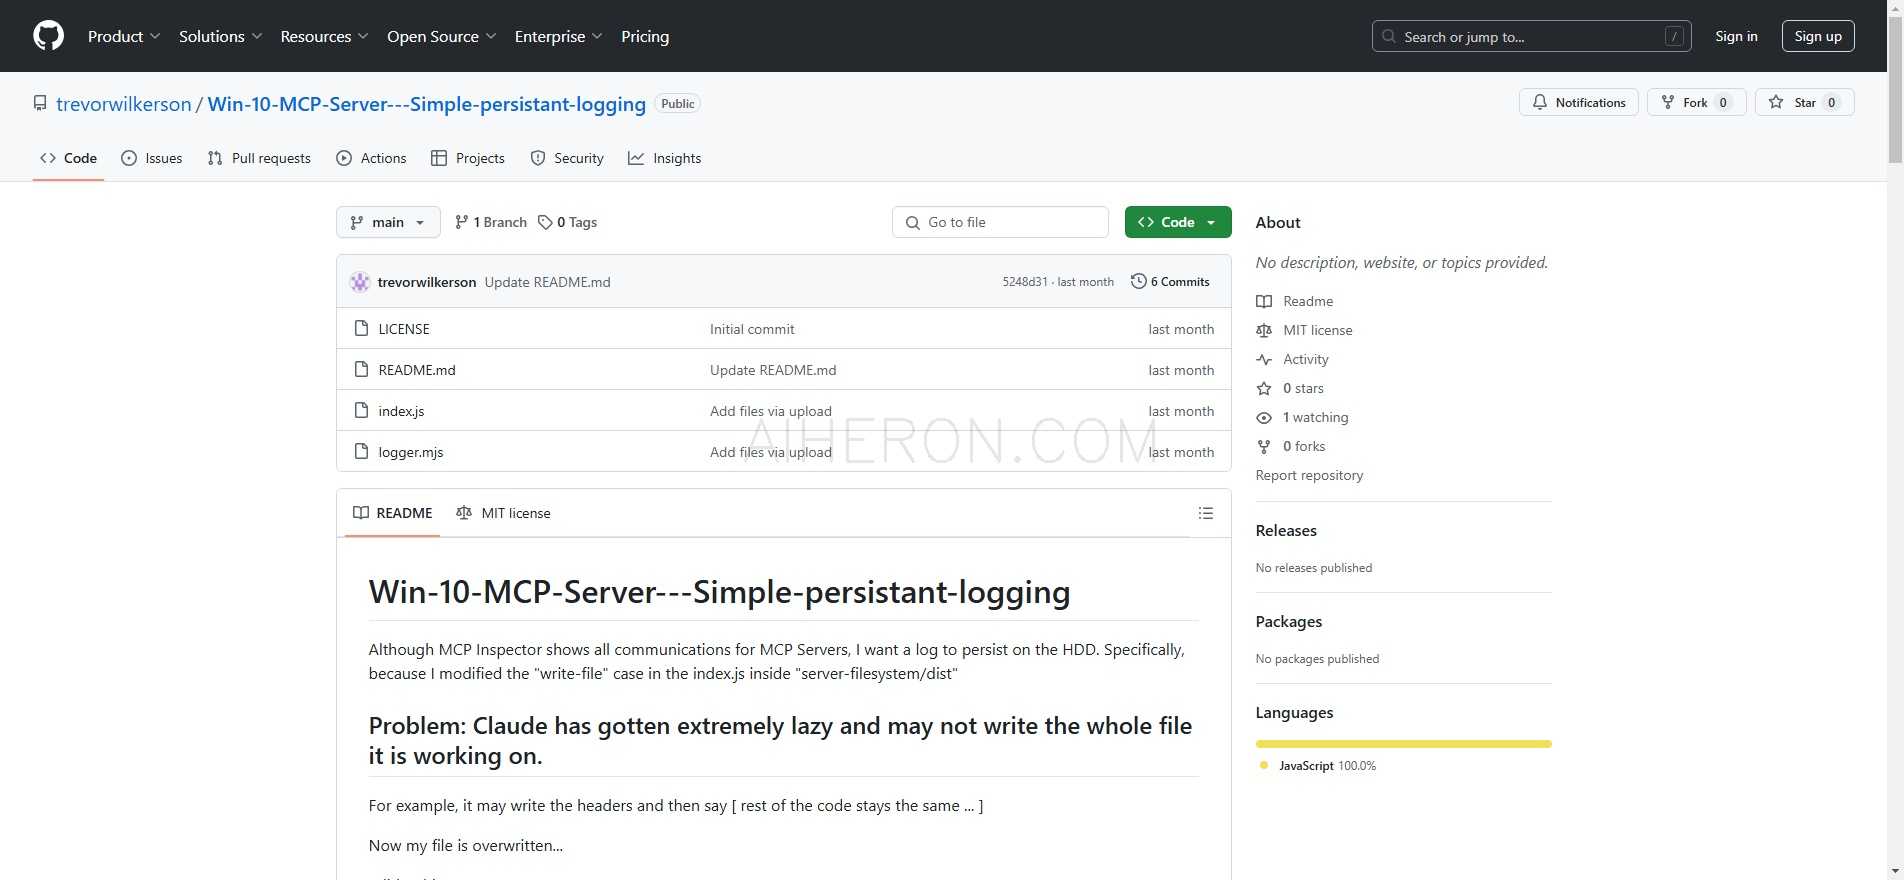Click the pulse icon next to Activity
The height and width of the screenshot is (880, 1904).
[x=1264, y=359]
